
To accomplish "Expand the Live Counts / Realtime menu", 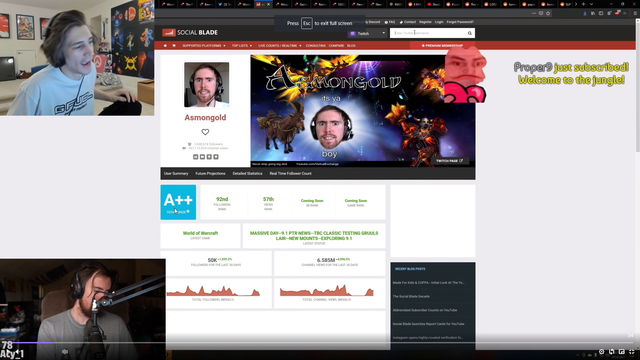I will [280, 46].
